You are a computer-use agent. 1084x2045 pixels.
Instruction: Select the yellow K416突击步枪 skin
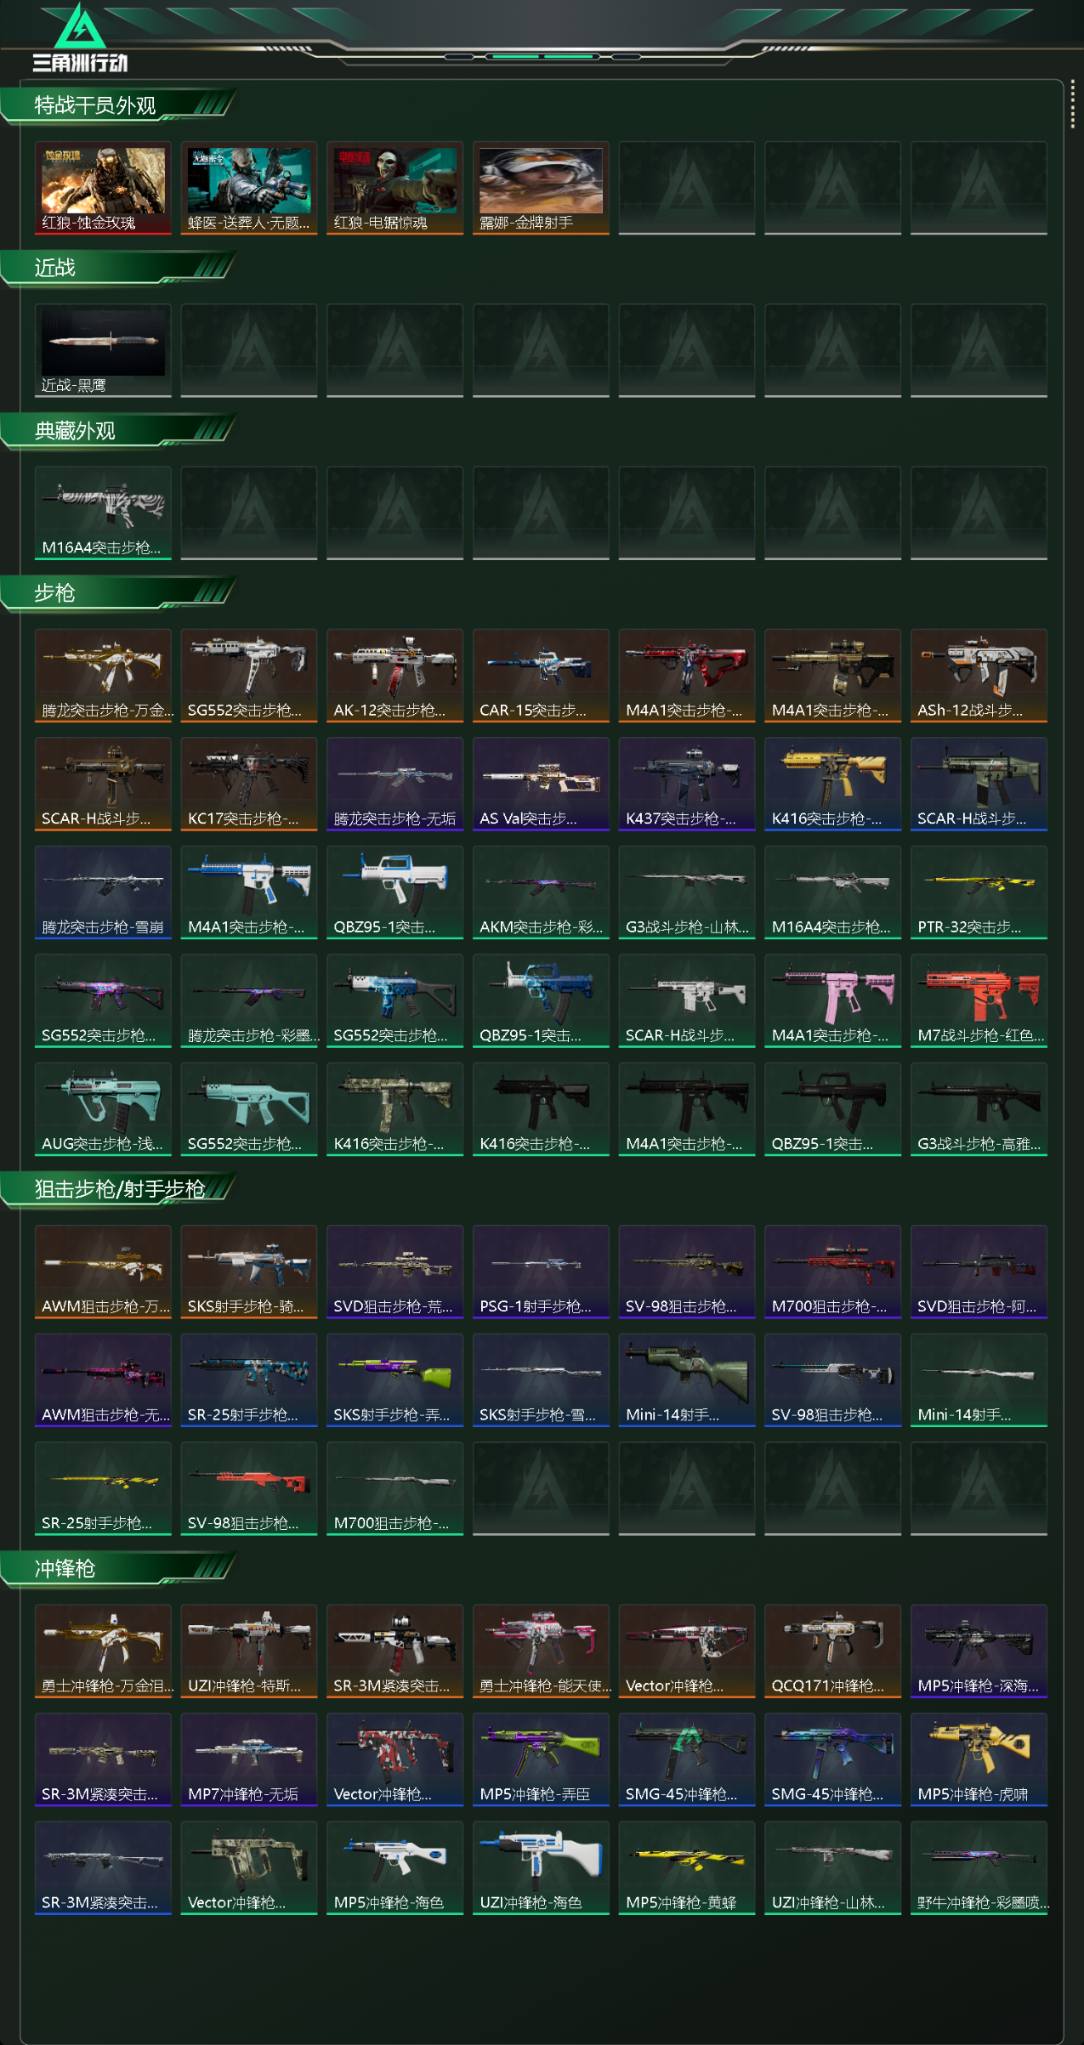coord(833,784)
